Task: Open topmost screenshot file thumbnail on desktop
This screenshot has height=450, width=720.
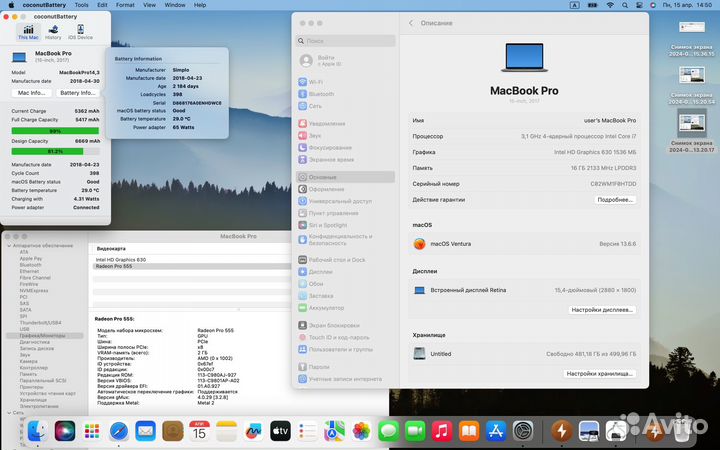Action: click(692, 28)
